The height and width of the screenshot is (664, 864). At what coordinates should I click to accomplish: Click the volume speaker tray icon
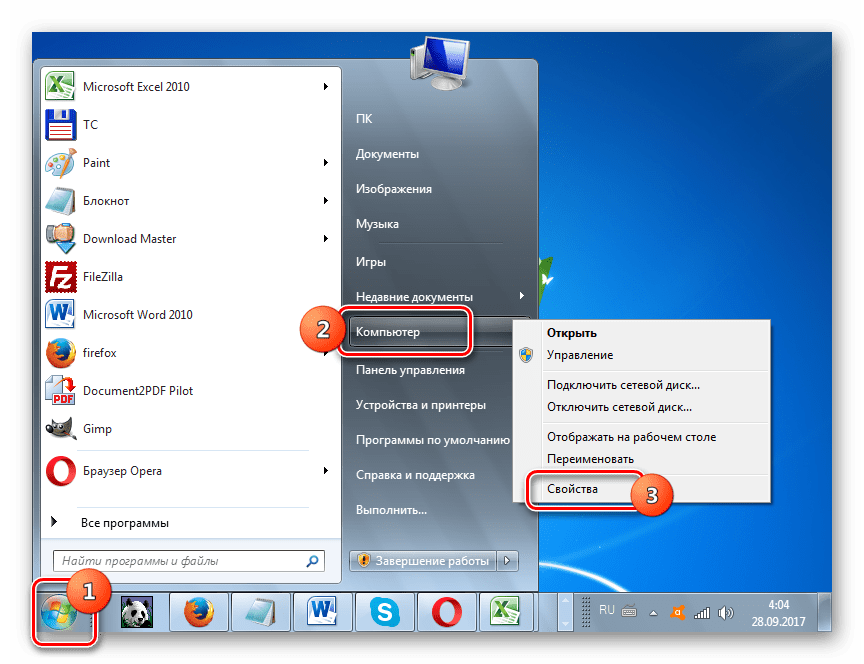click(x=726, y=613)
